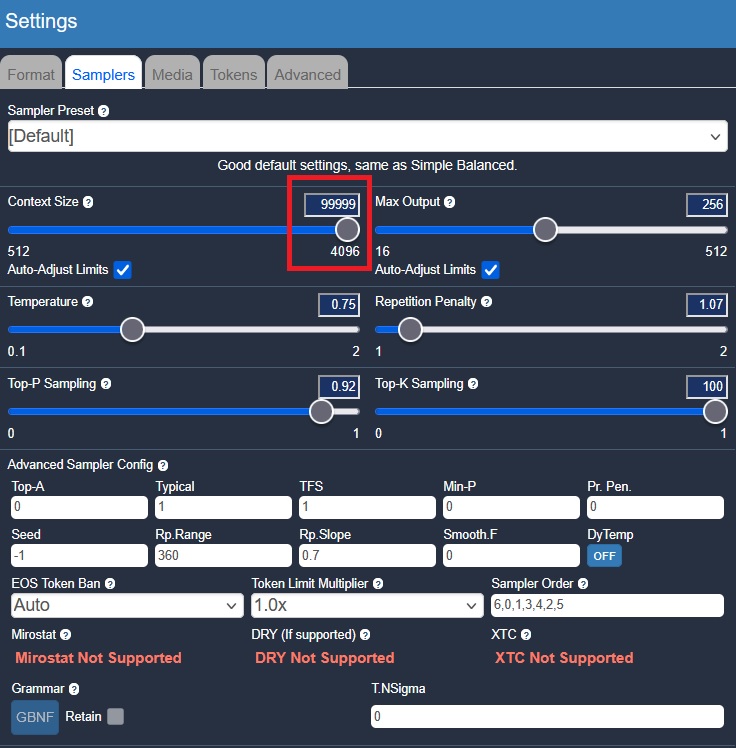The image size is (736, 748).
Task: Click the Top-P value box 0.92
Action: pyautogui.click(x=339, y=387)
